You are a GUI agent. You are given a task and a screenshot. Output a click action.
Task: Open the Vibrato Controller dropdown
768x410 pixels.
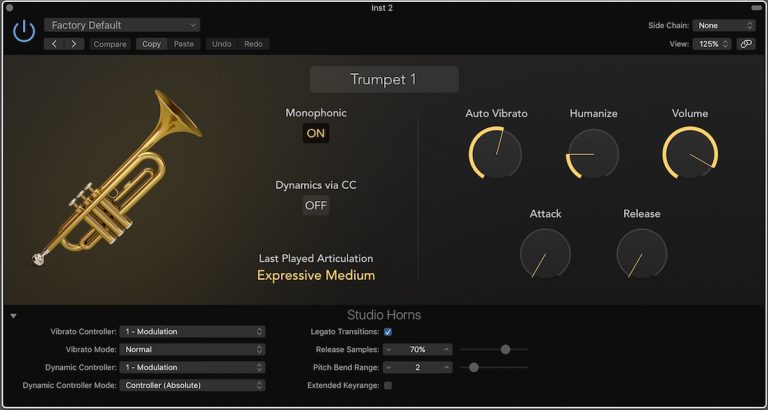point(192,332)
